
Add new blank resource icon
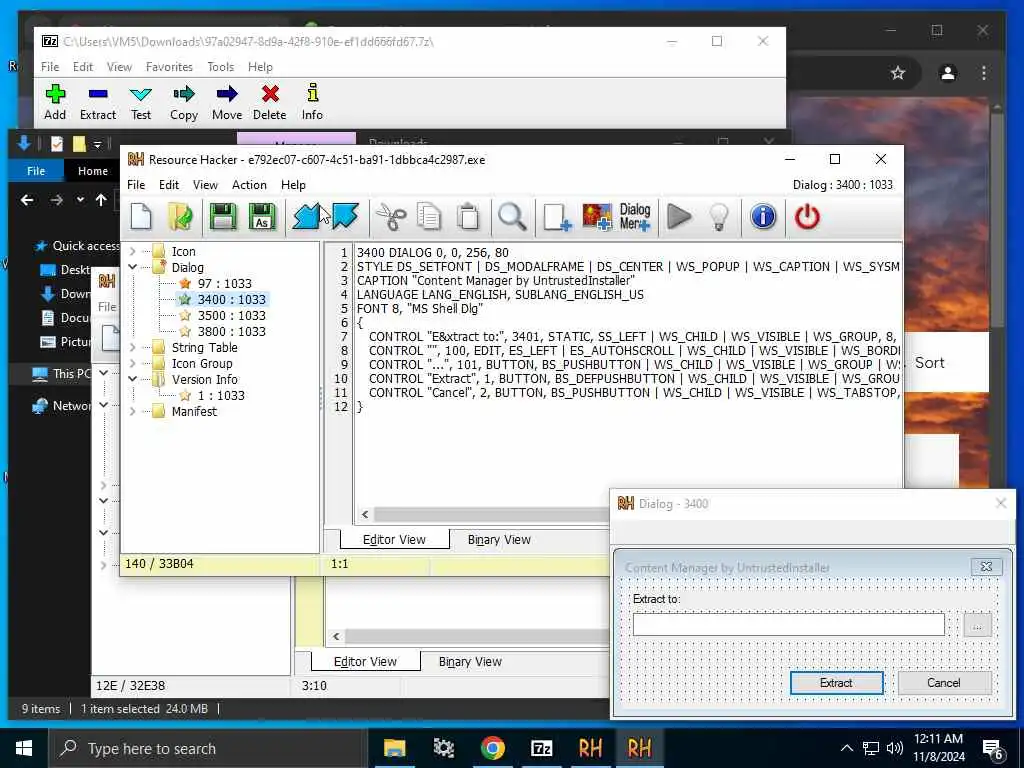pyautogui.click(x=557, y=217)
